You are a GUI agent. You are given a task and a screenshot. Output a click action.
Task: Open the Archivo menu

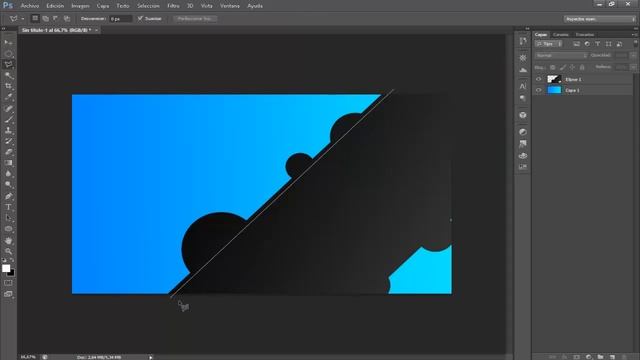coord(30,6)
